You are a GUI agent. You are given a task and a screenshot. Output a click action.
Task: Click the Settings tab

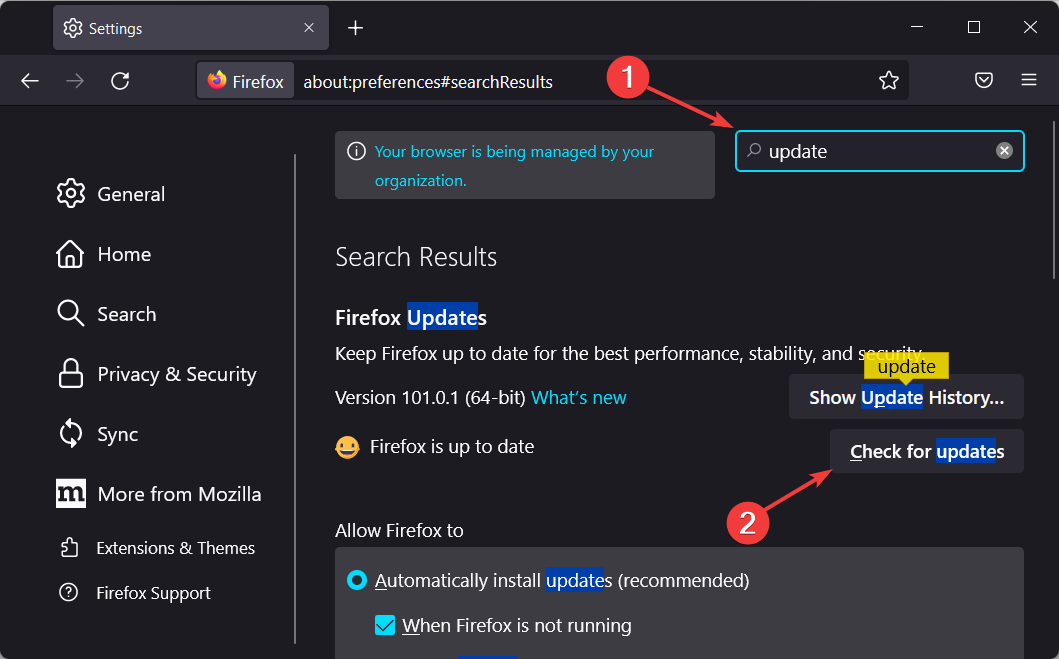(190, 28)
